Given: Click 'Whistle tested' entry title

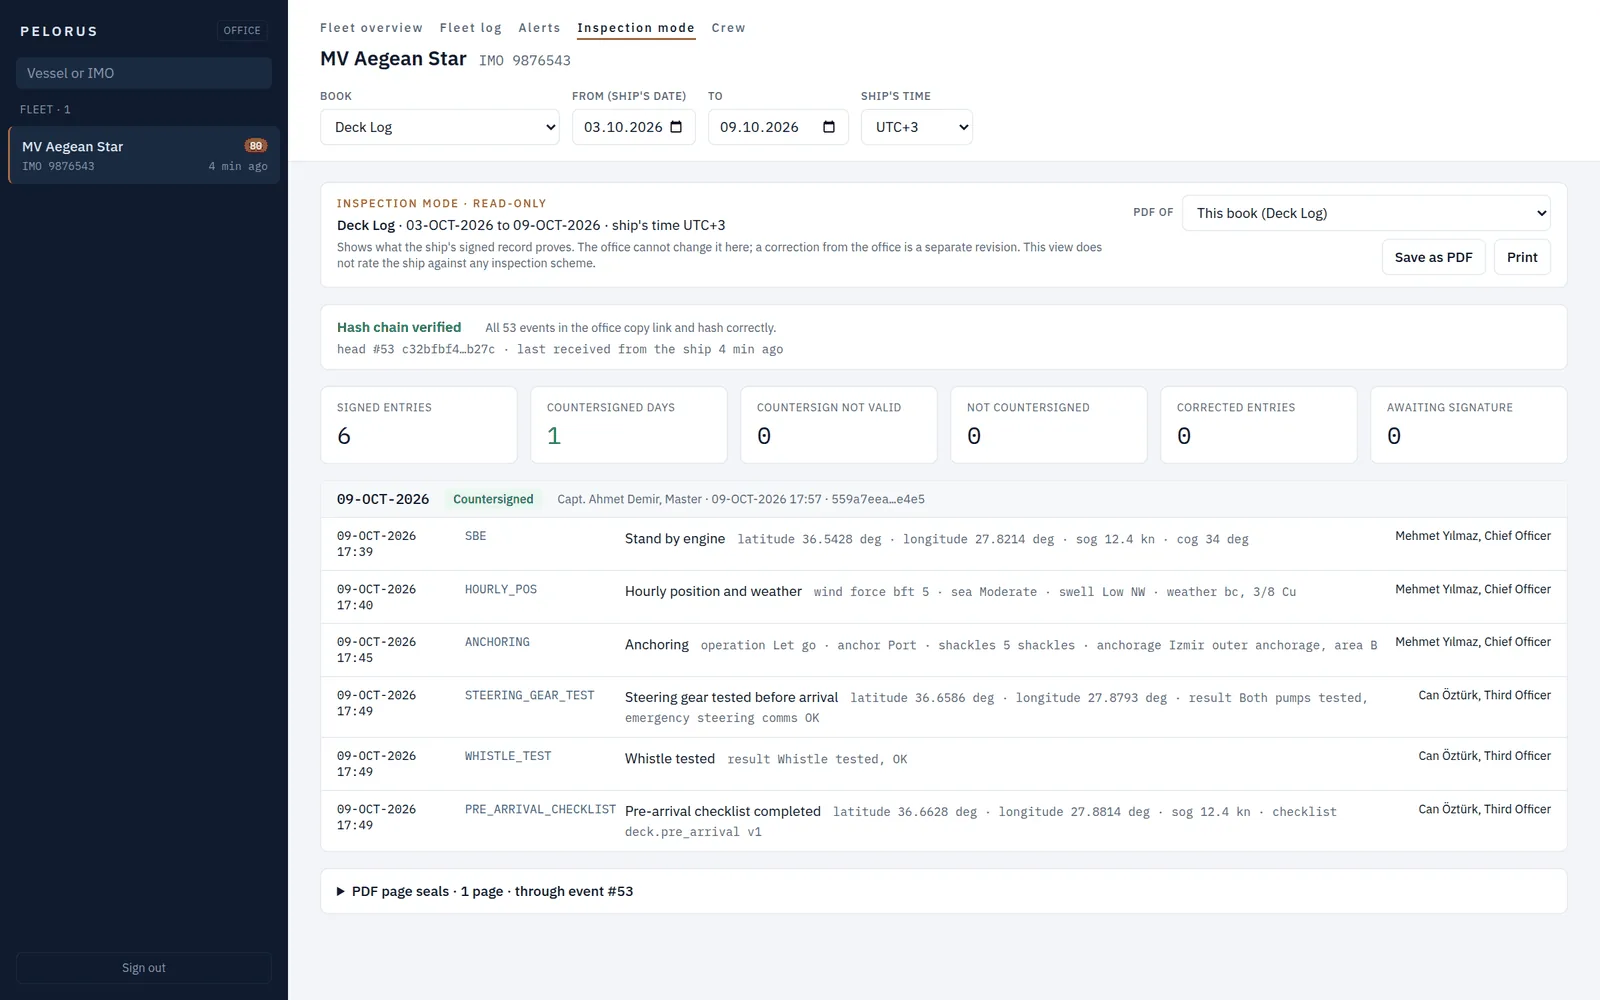Looking at the screenshot, I should coord(670,759).
